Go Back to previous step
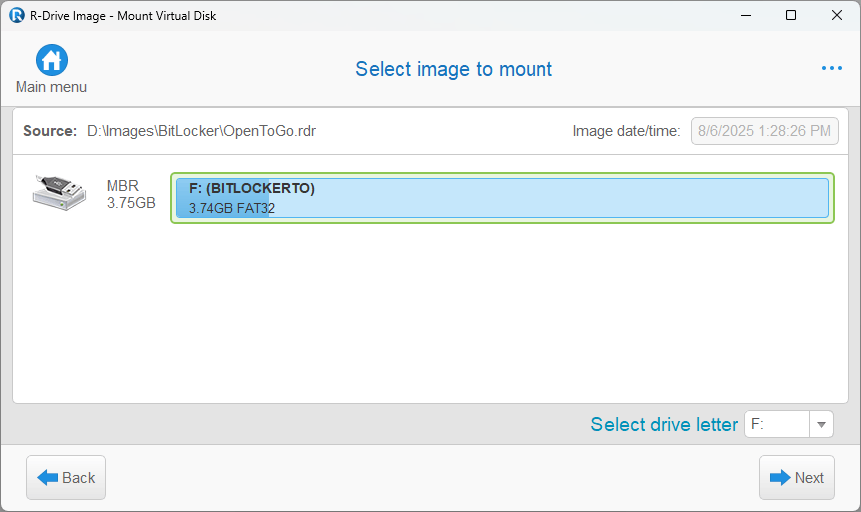The width and height of the screenshot is (861, 512). click(66, 477)
